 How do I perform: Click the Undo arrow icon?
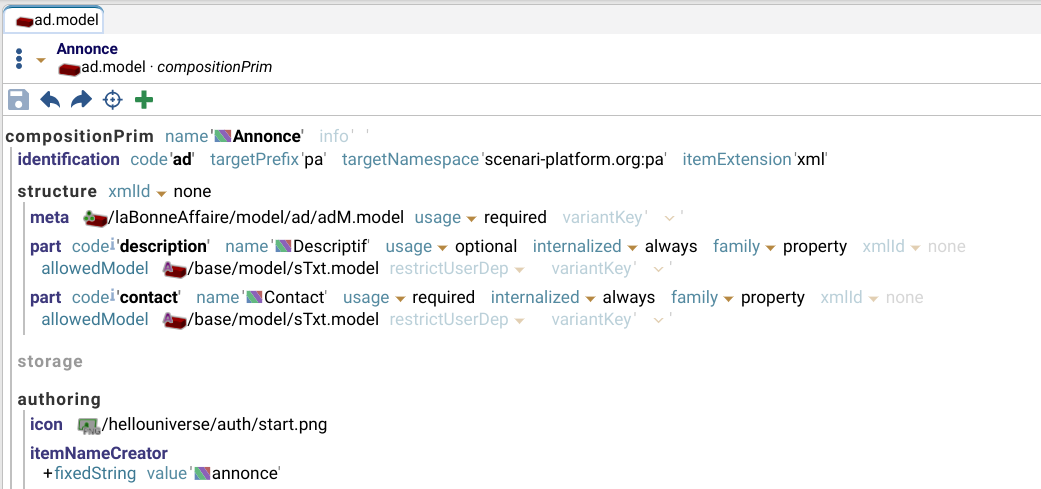(50, 100)
